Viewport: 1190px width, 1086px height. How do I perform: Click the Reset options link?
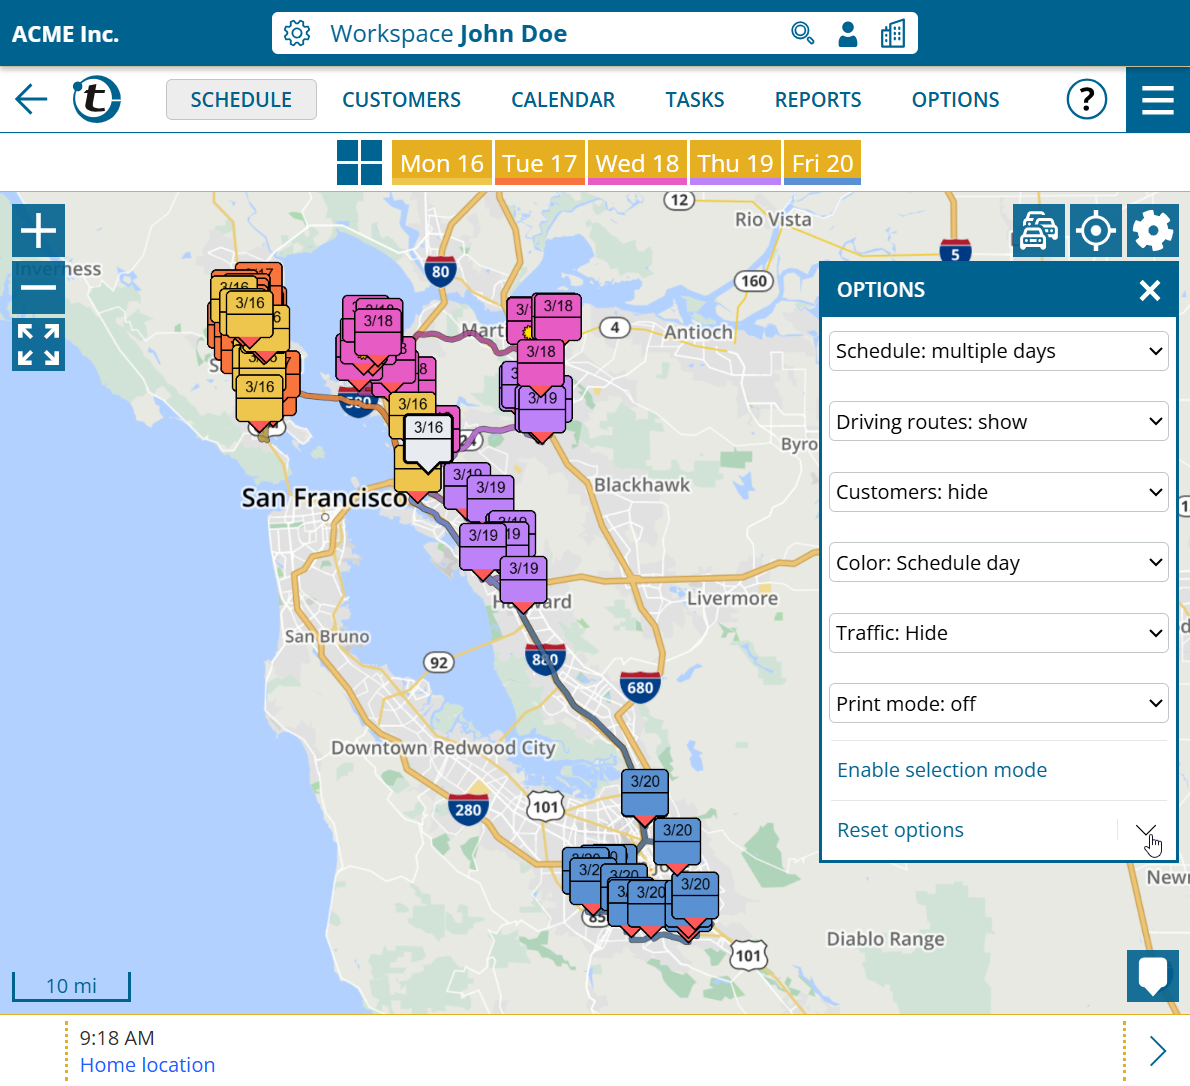[x=900, y=830]
